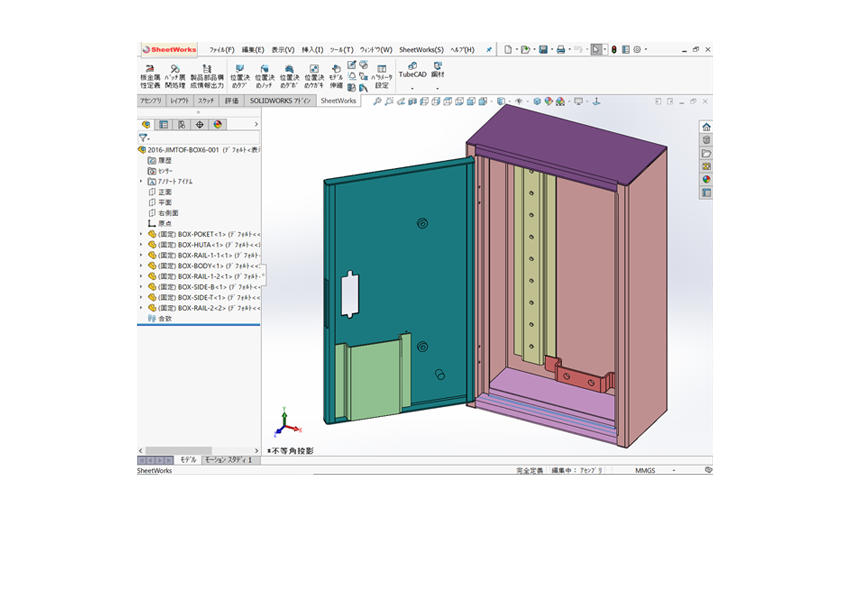Image resolution: width=850 pixels, height=600 pixels.
Task: Open パラメータ設定 parameter settings
Action: pyautogui.click(x=382, y=77)
